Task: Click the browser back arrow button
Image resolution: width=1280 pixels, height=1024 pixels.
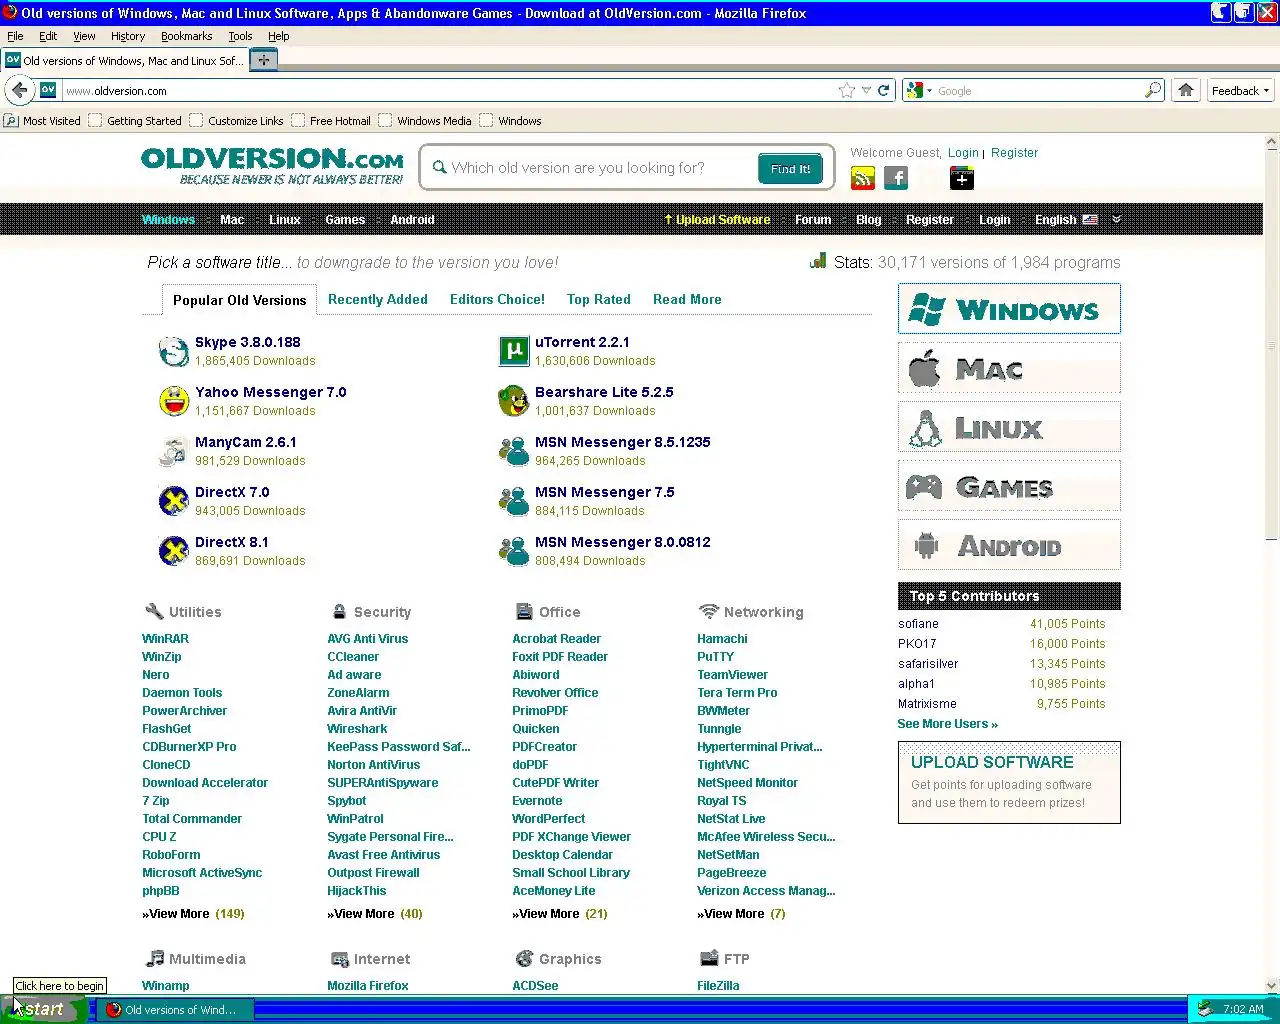Action: [x=19, y=90]
